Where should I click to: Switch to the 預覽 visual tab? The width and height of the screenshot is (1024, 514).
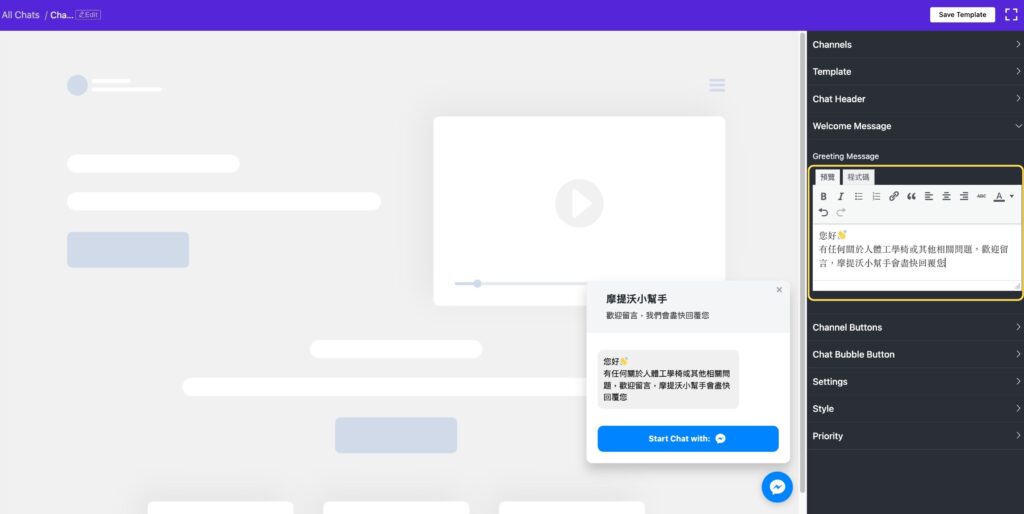[827, 177]
